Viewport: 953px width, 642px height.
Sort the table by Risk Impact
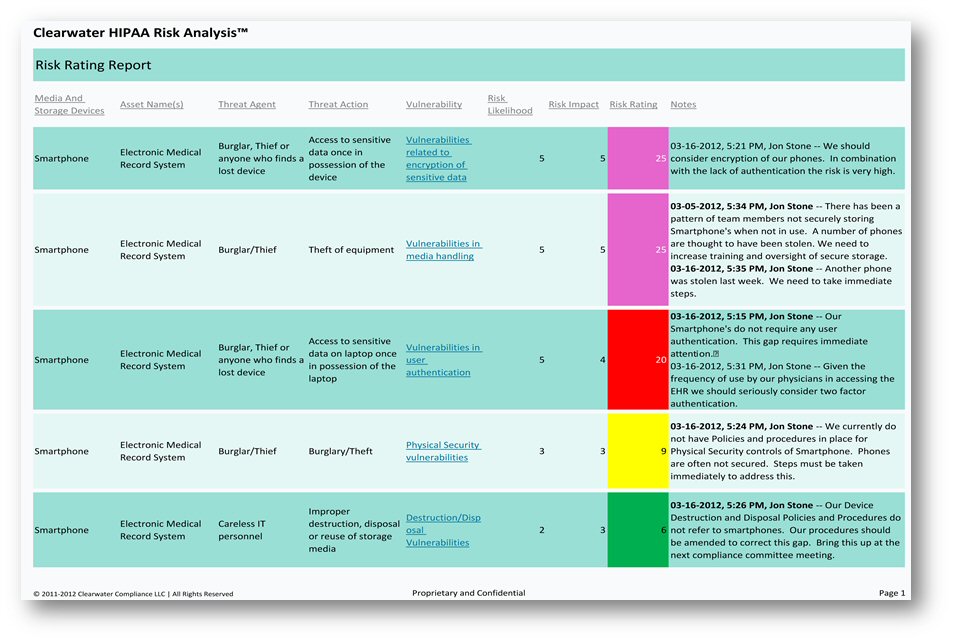pyautogui.click(x=573, y=103)
